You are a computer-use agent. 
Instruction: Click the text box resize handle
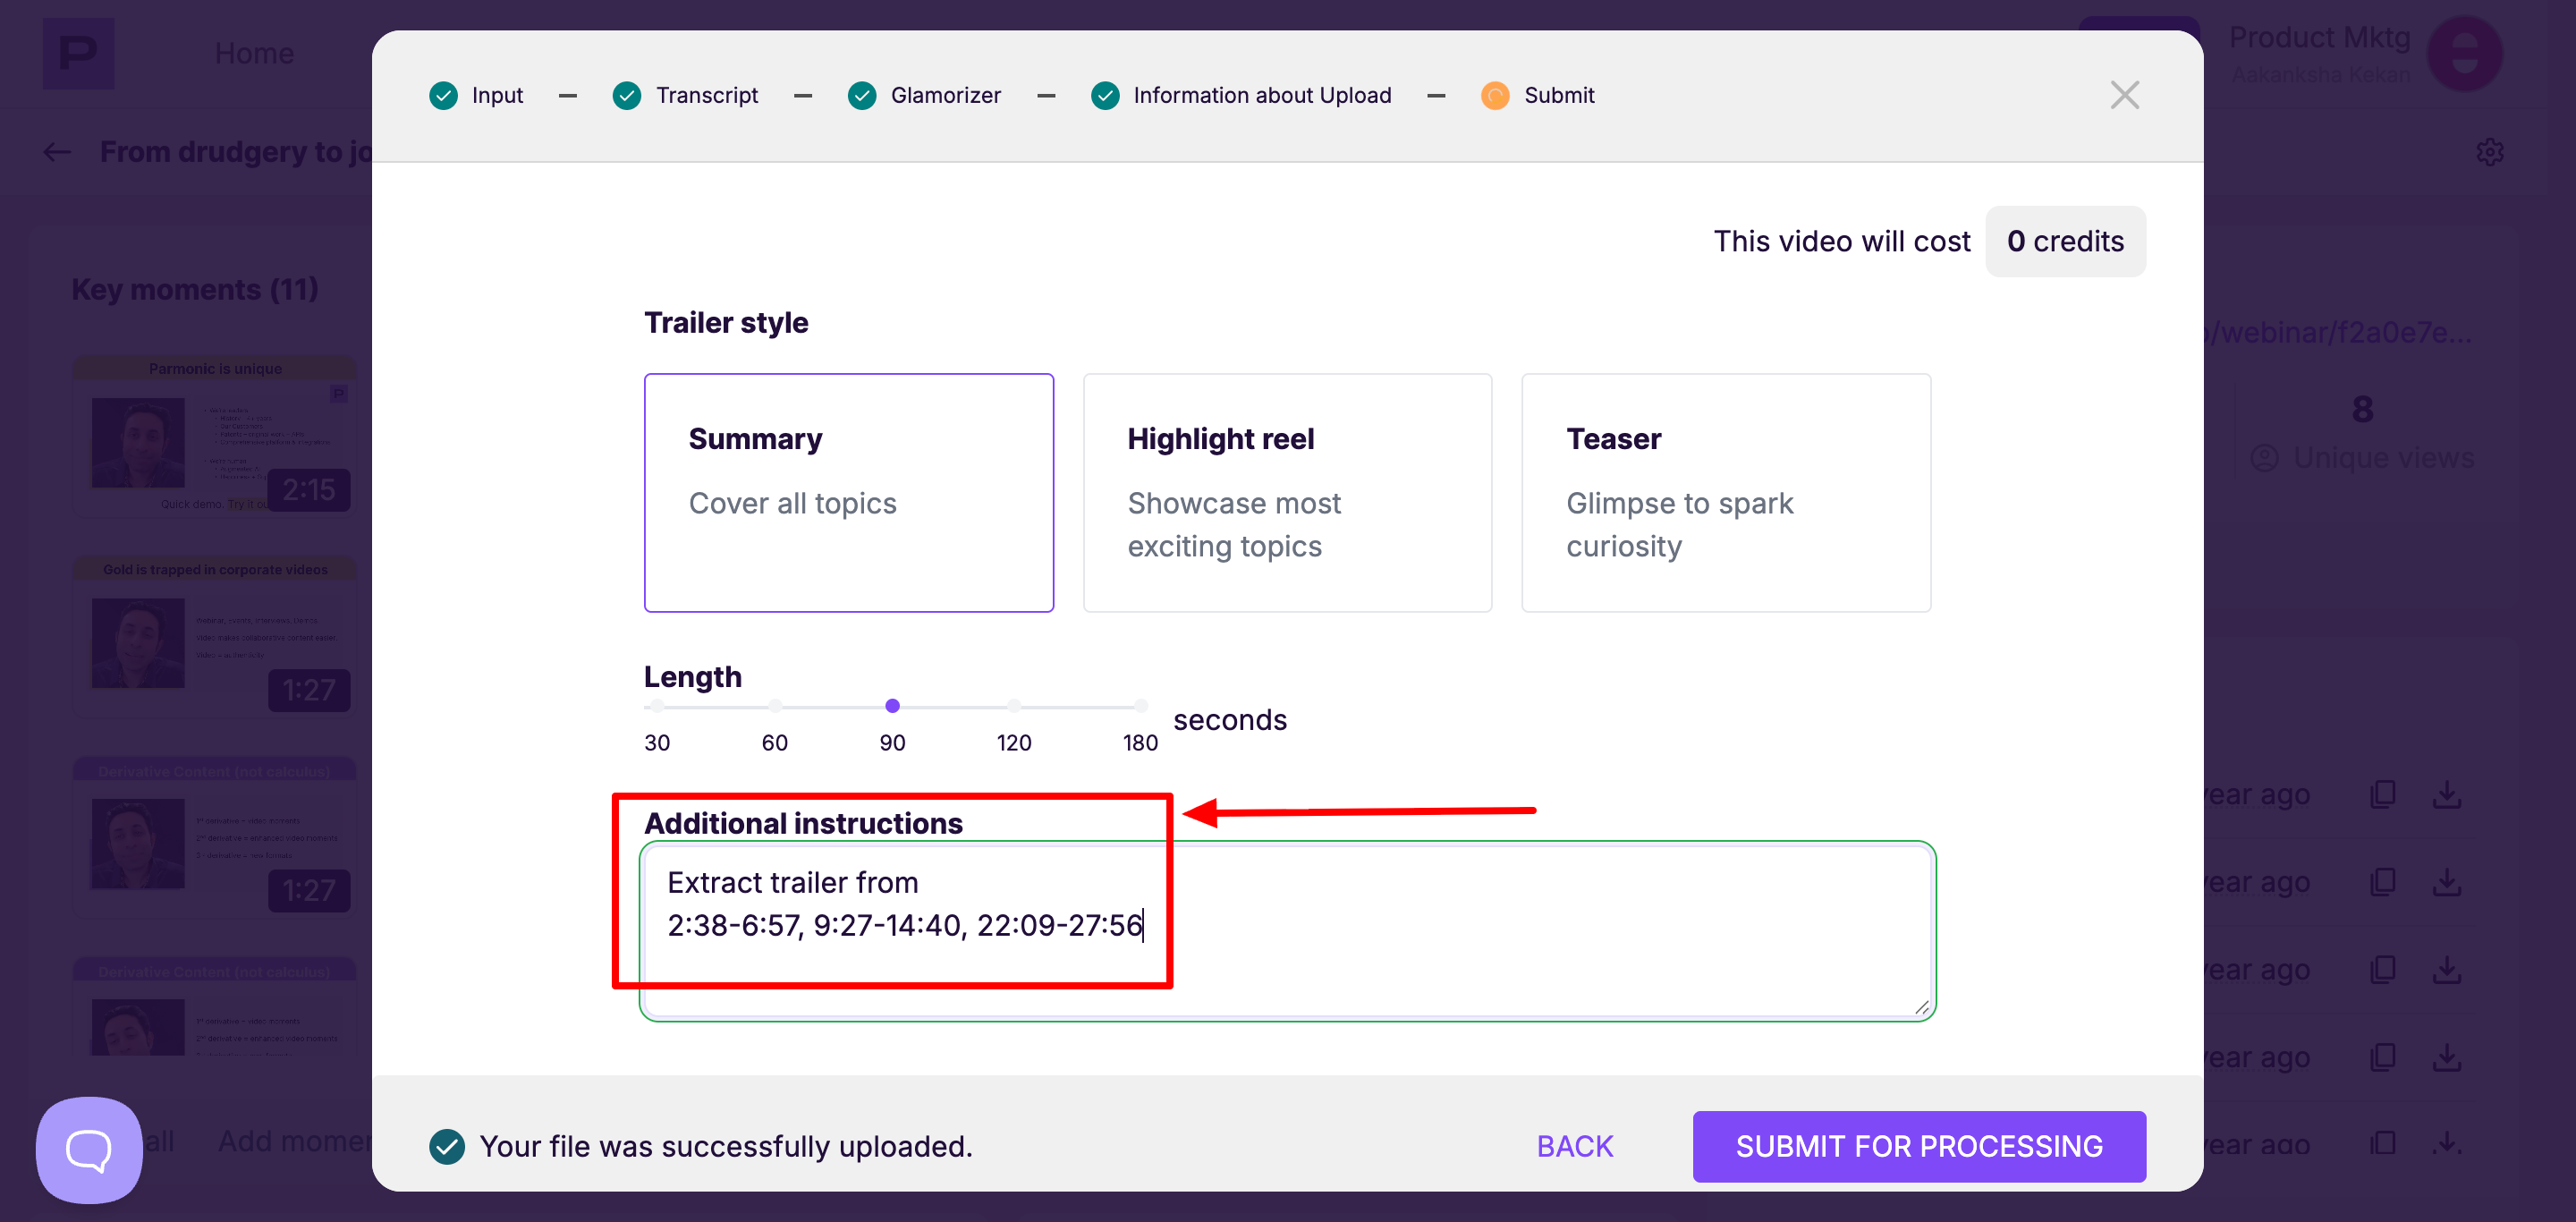point(1921,1007)
